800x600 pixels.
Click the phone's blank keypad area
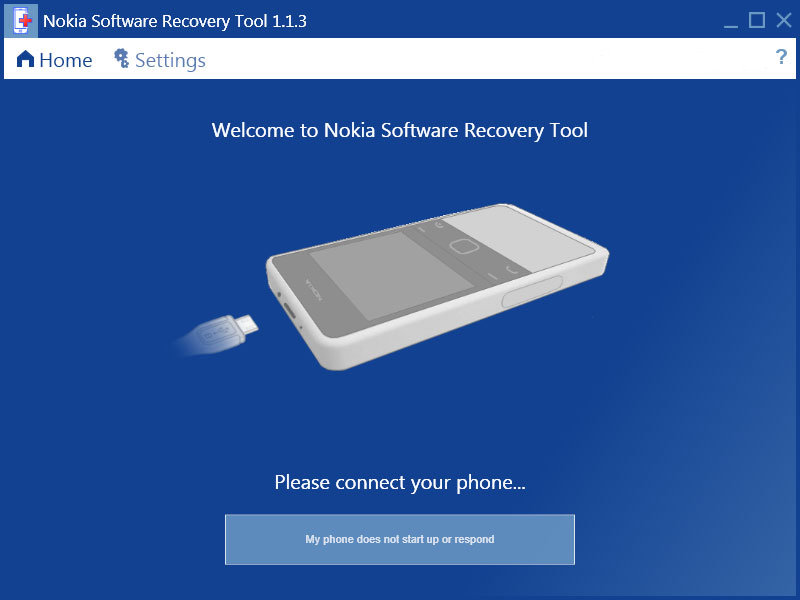pos(518,237)
